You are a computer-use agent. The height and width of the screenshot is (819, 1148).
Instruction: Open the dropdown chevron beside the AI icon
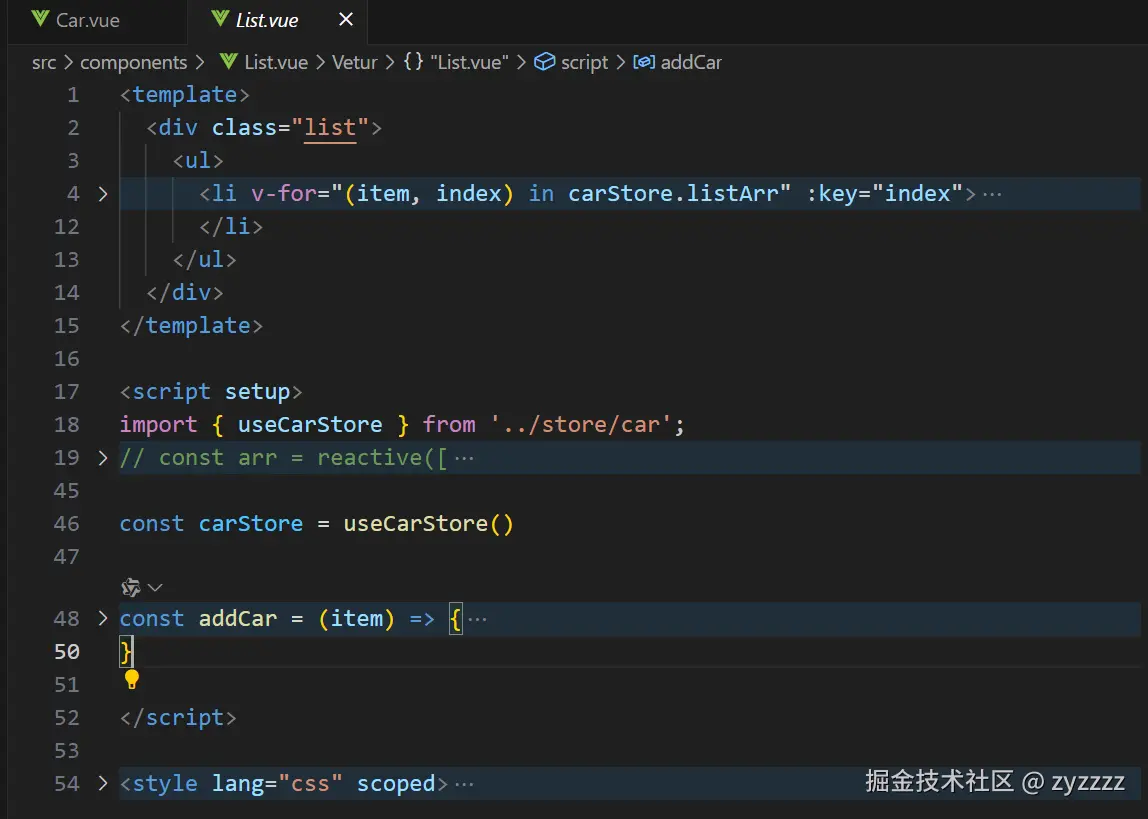pos(154,587)
